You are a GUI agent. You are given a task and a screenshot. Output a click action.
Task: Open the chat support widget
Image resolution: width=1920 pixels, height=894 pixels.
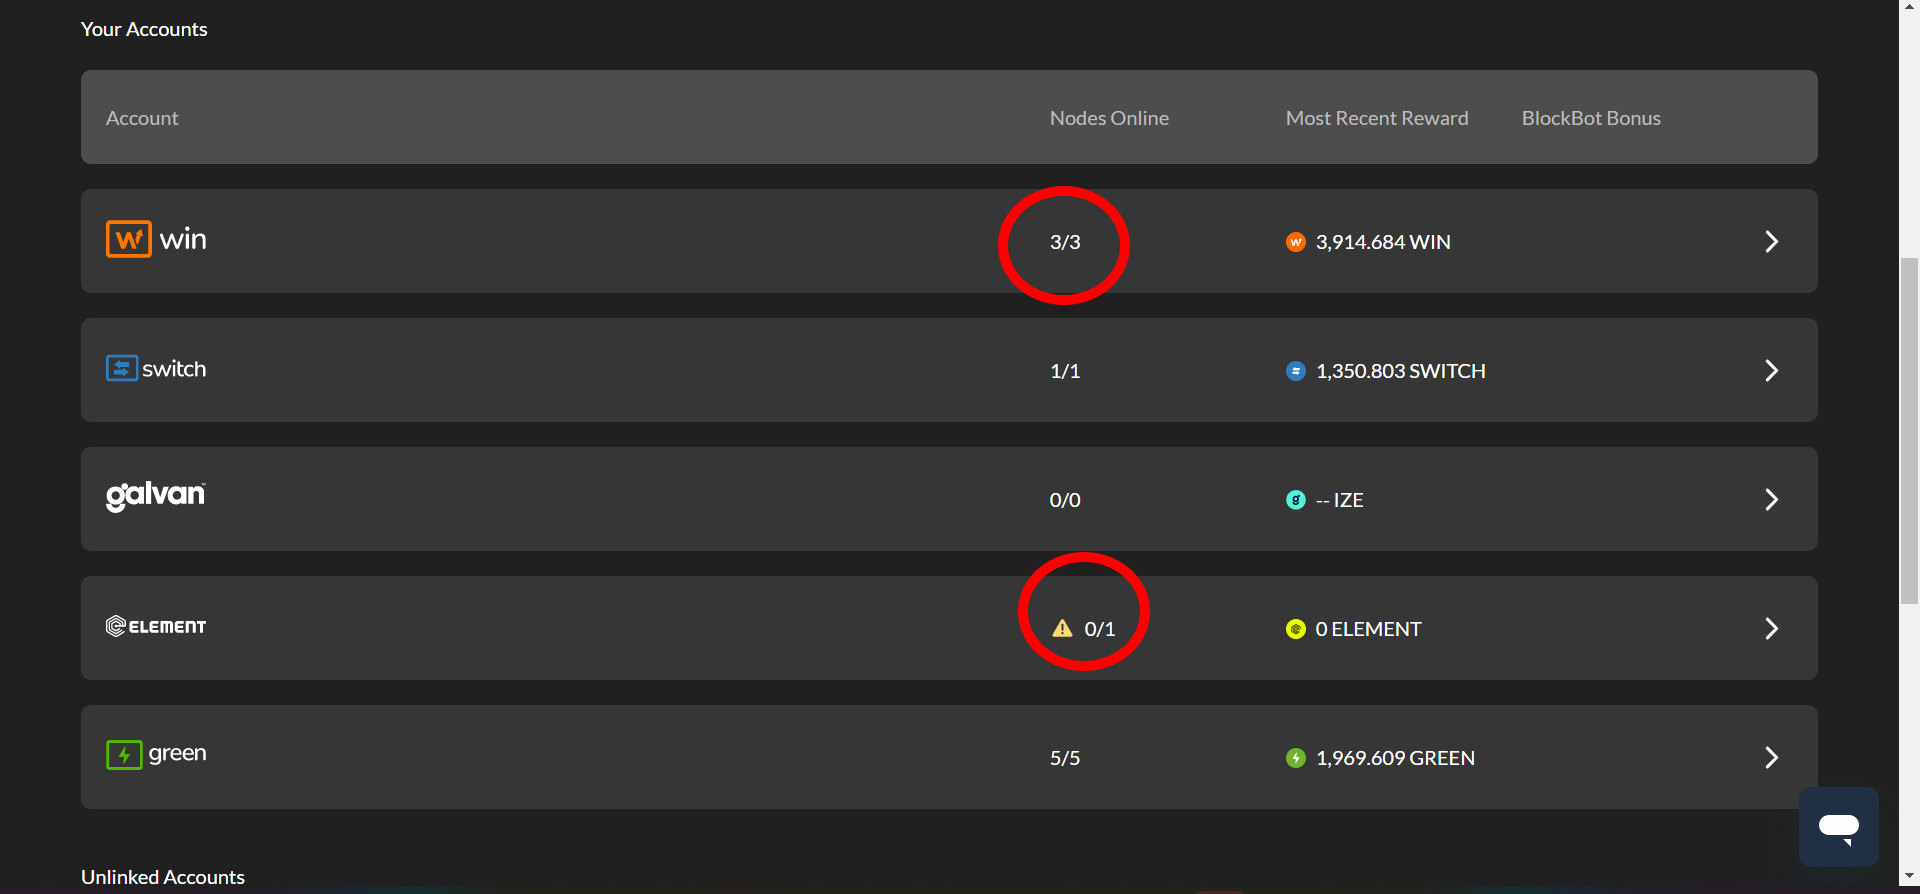(x=1838, y=827)
